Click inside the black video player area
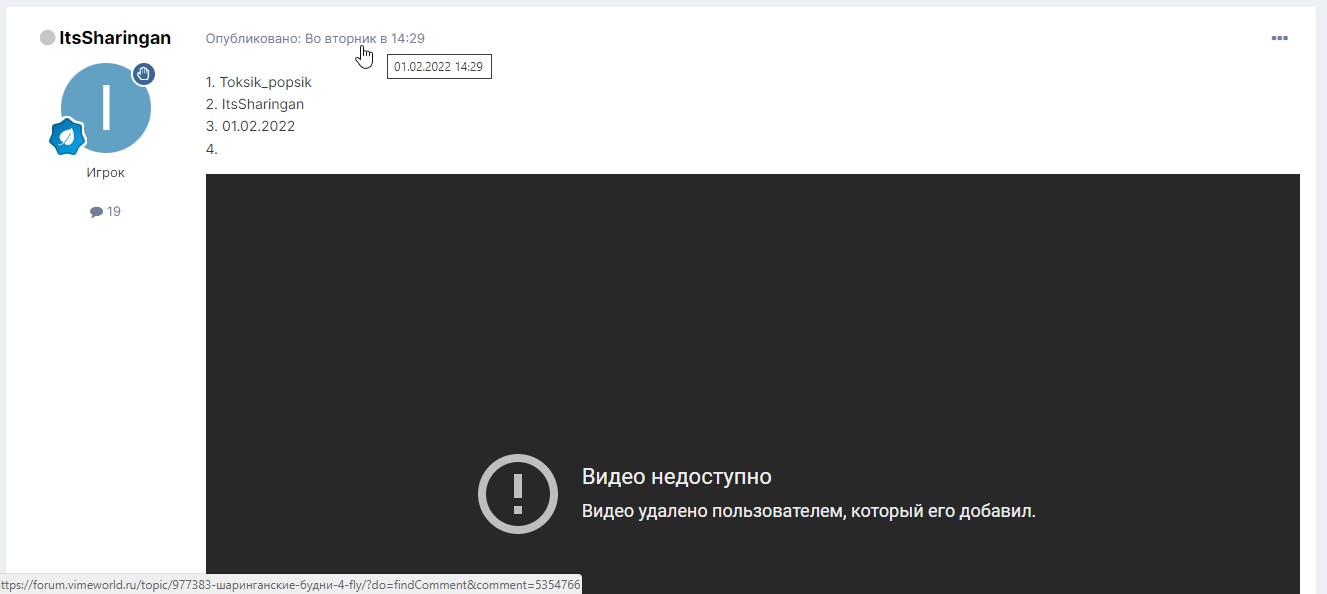 pos(752,300)
